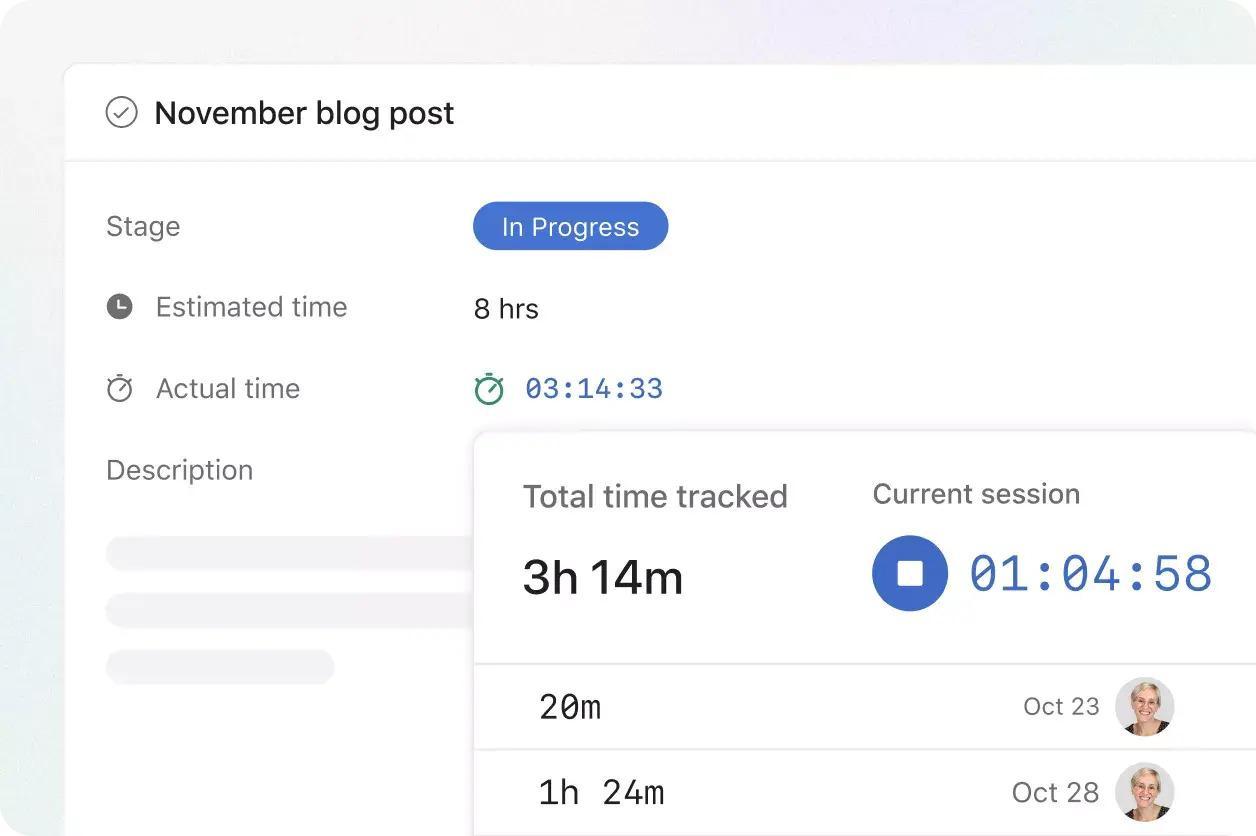
Task: Click the 01:04:58 session timer
Action: (x=1091, y=574)
